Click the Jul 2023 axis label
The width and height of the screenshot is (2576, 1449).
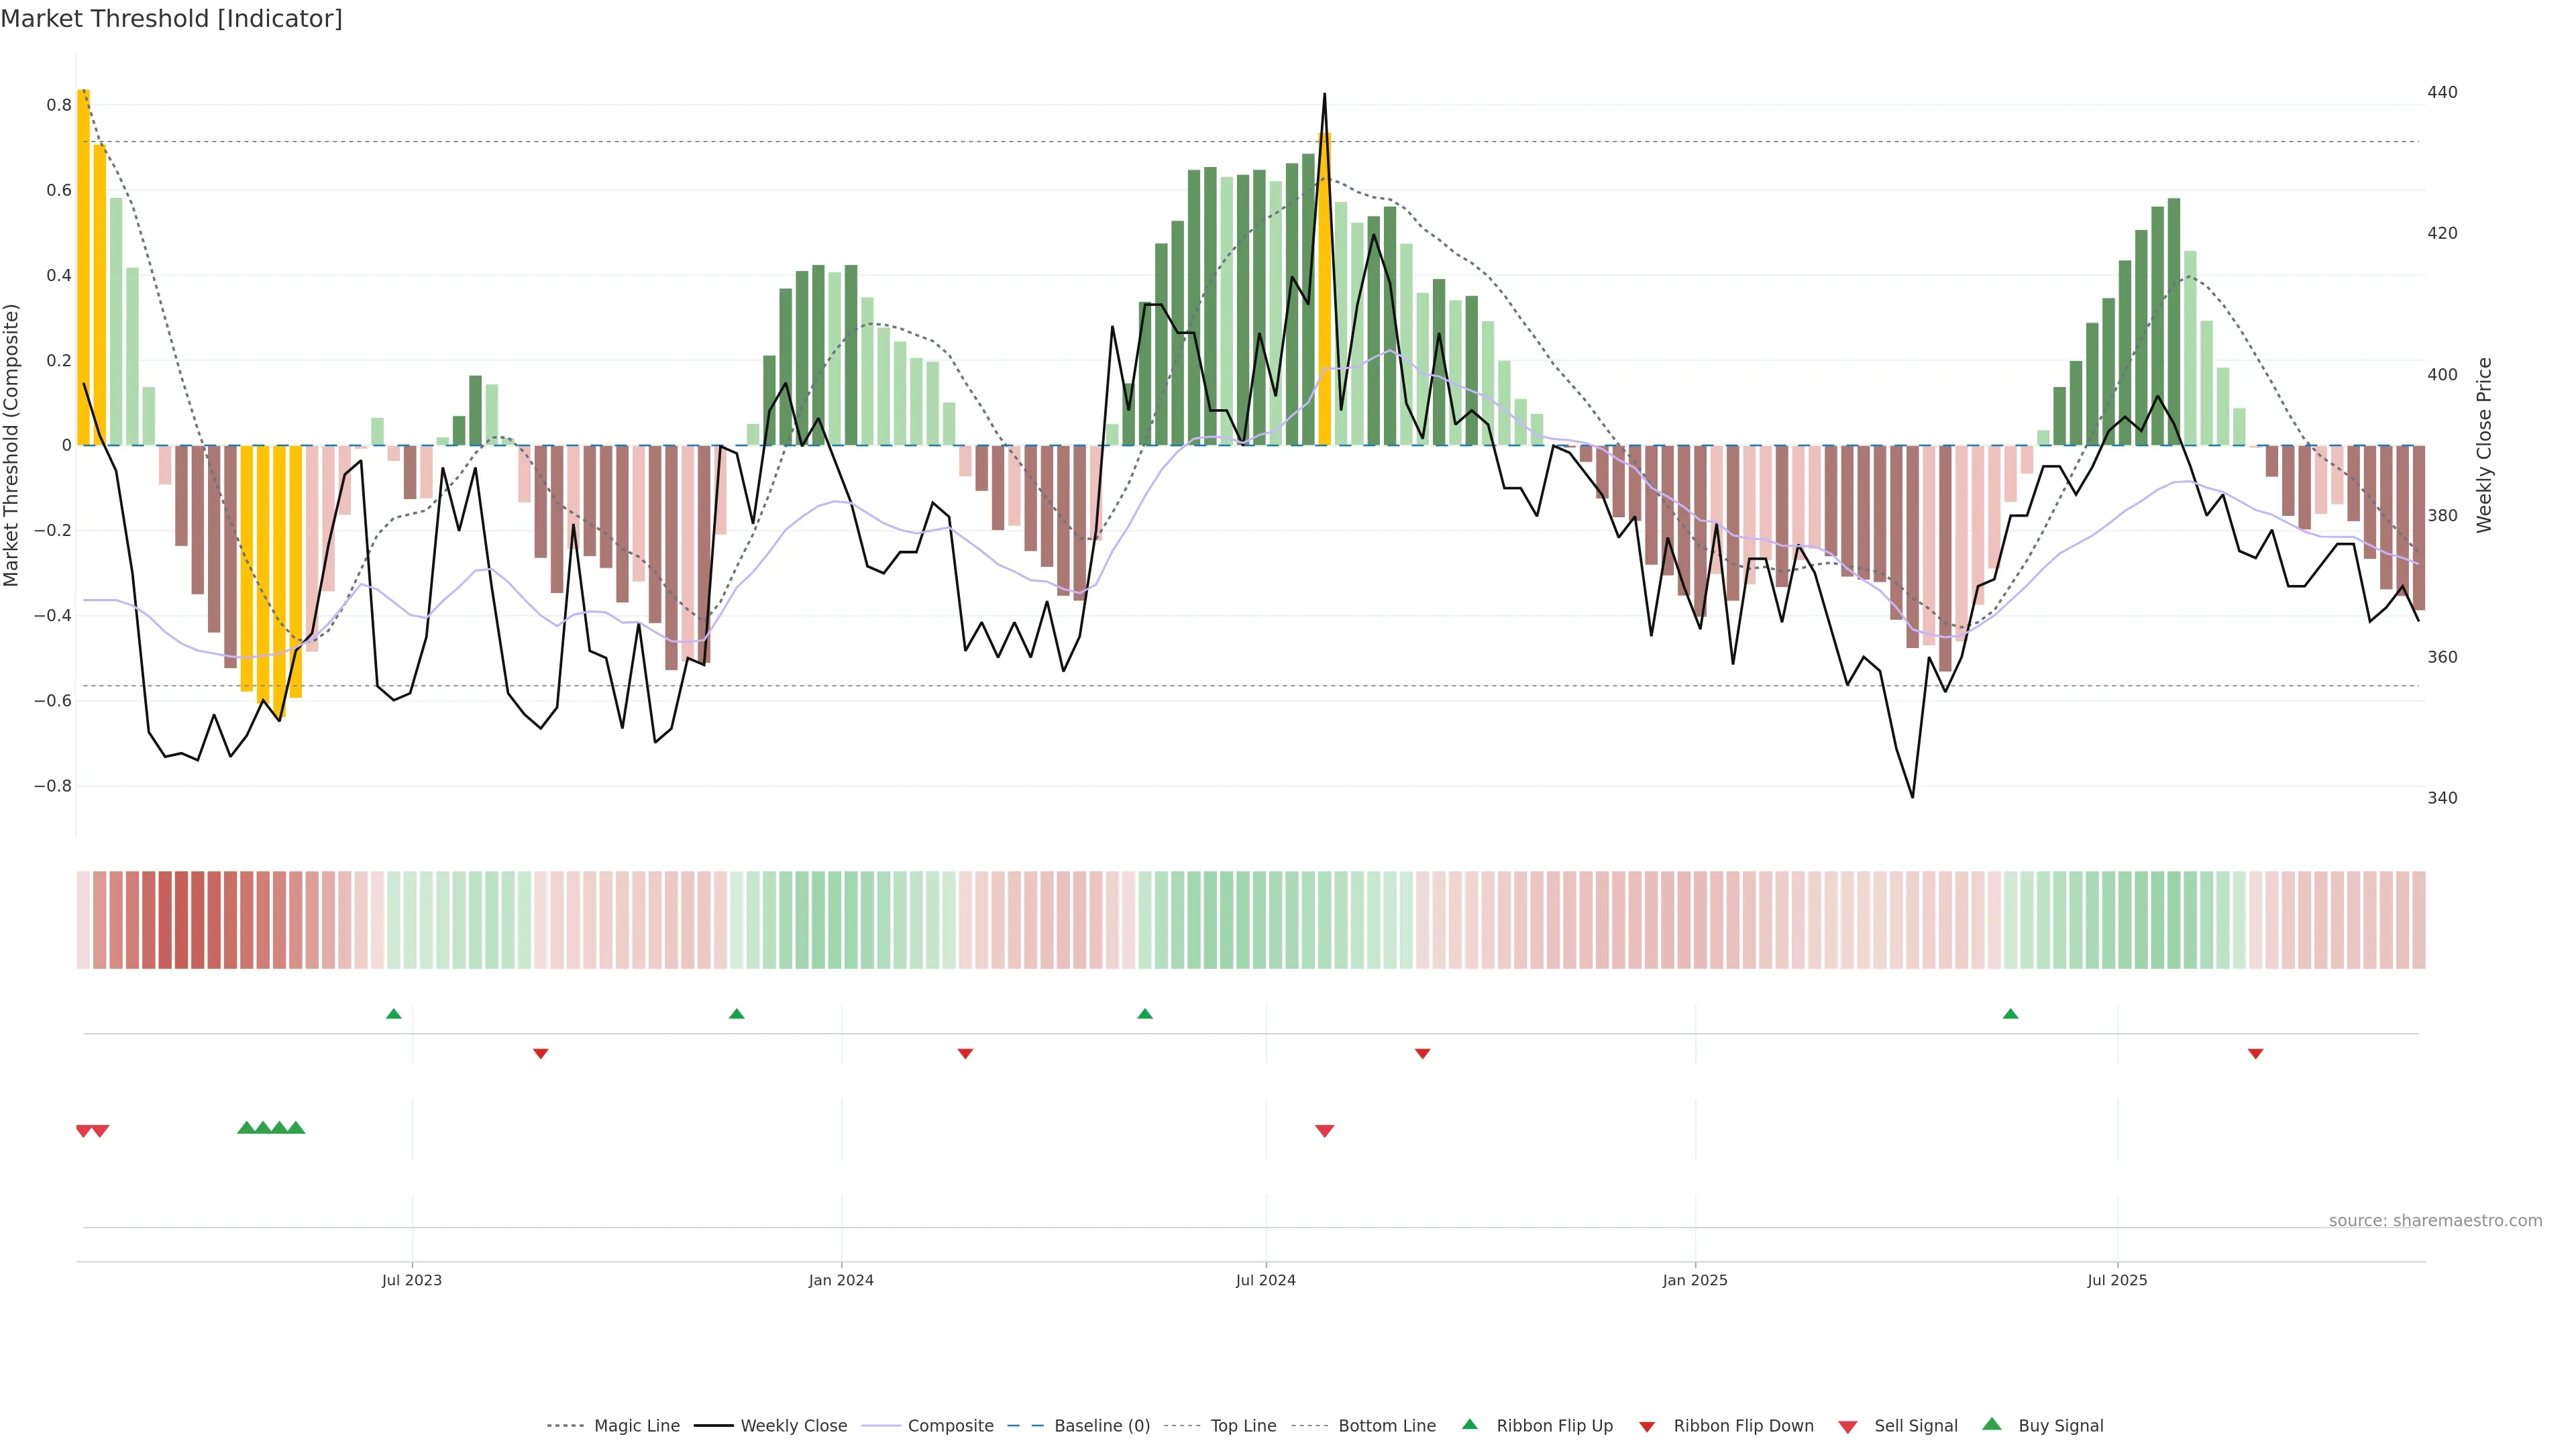[x=411, y=1280]
